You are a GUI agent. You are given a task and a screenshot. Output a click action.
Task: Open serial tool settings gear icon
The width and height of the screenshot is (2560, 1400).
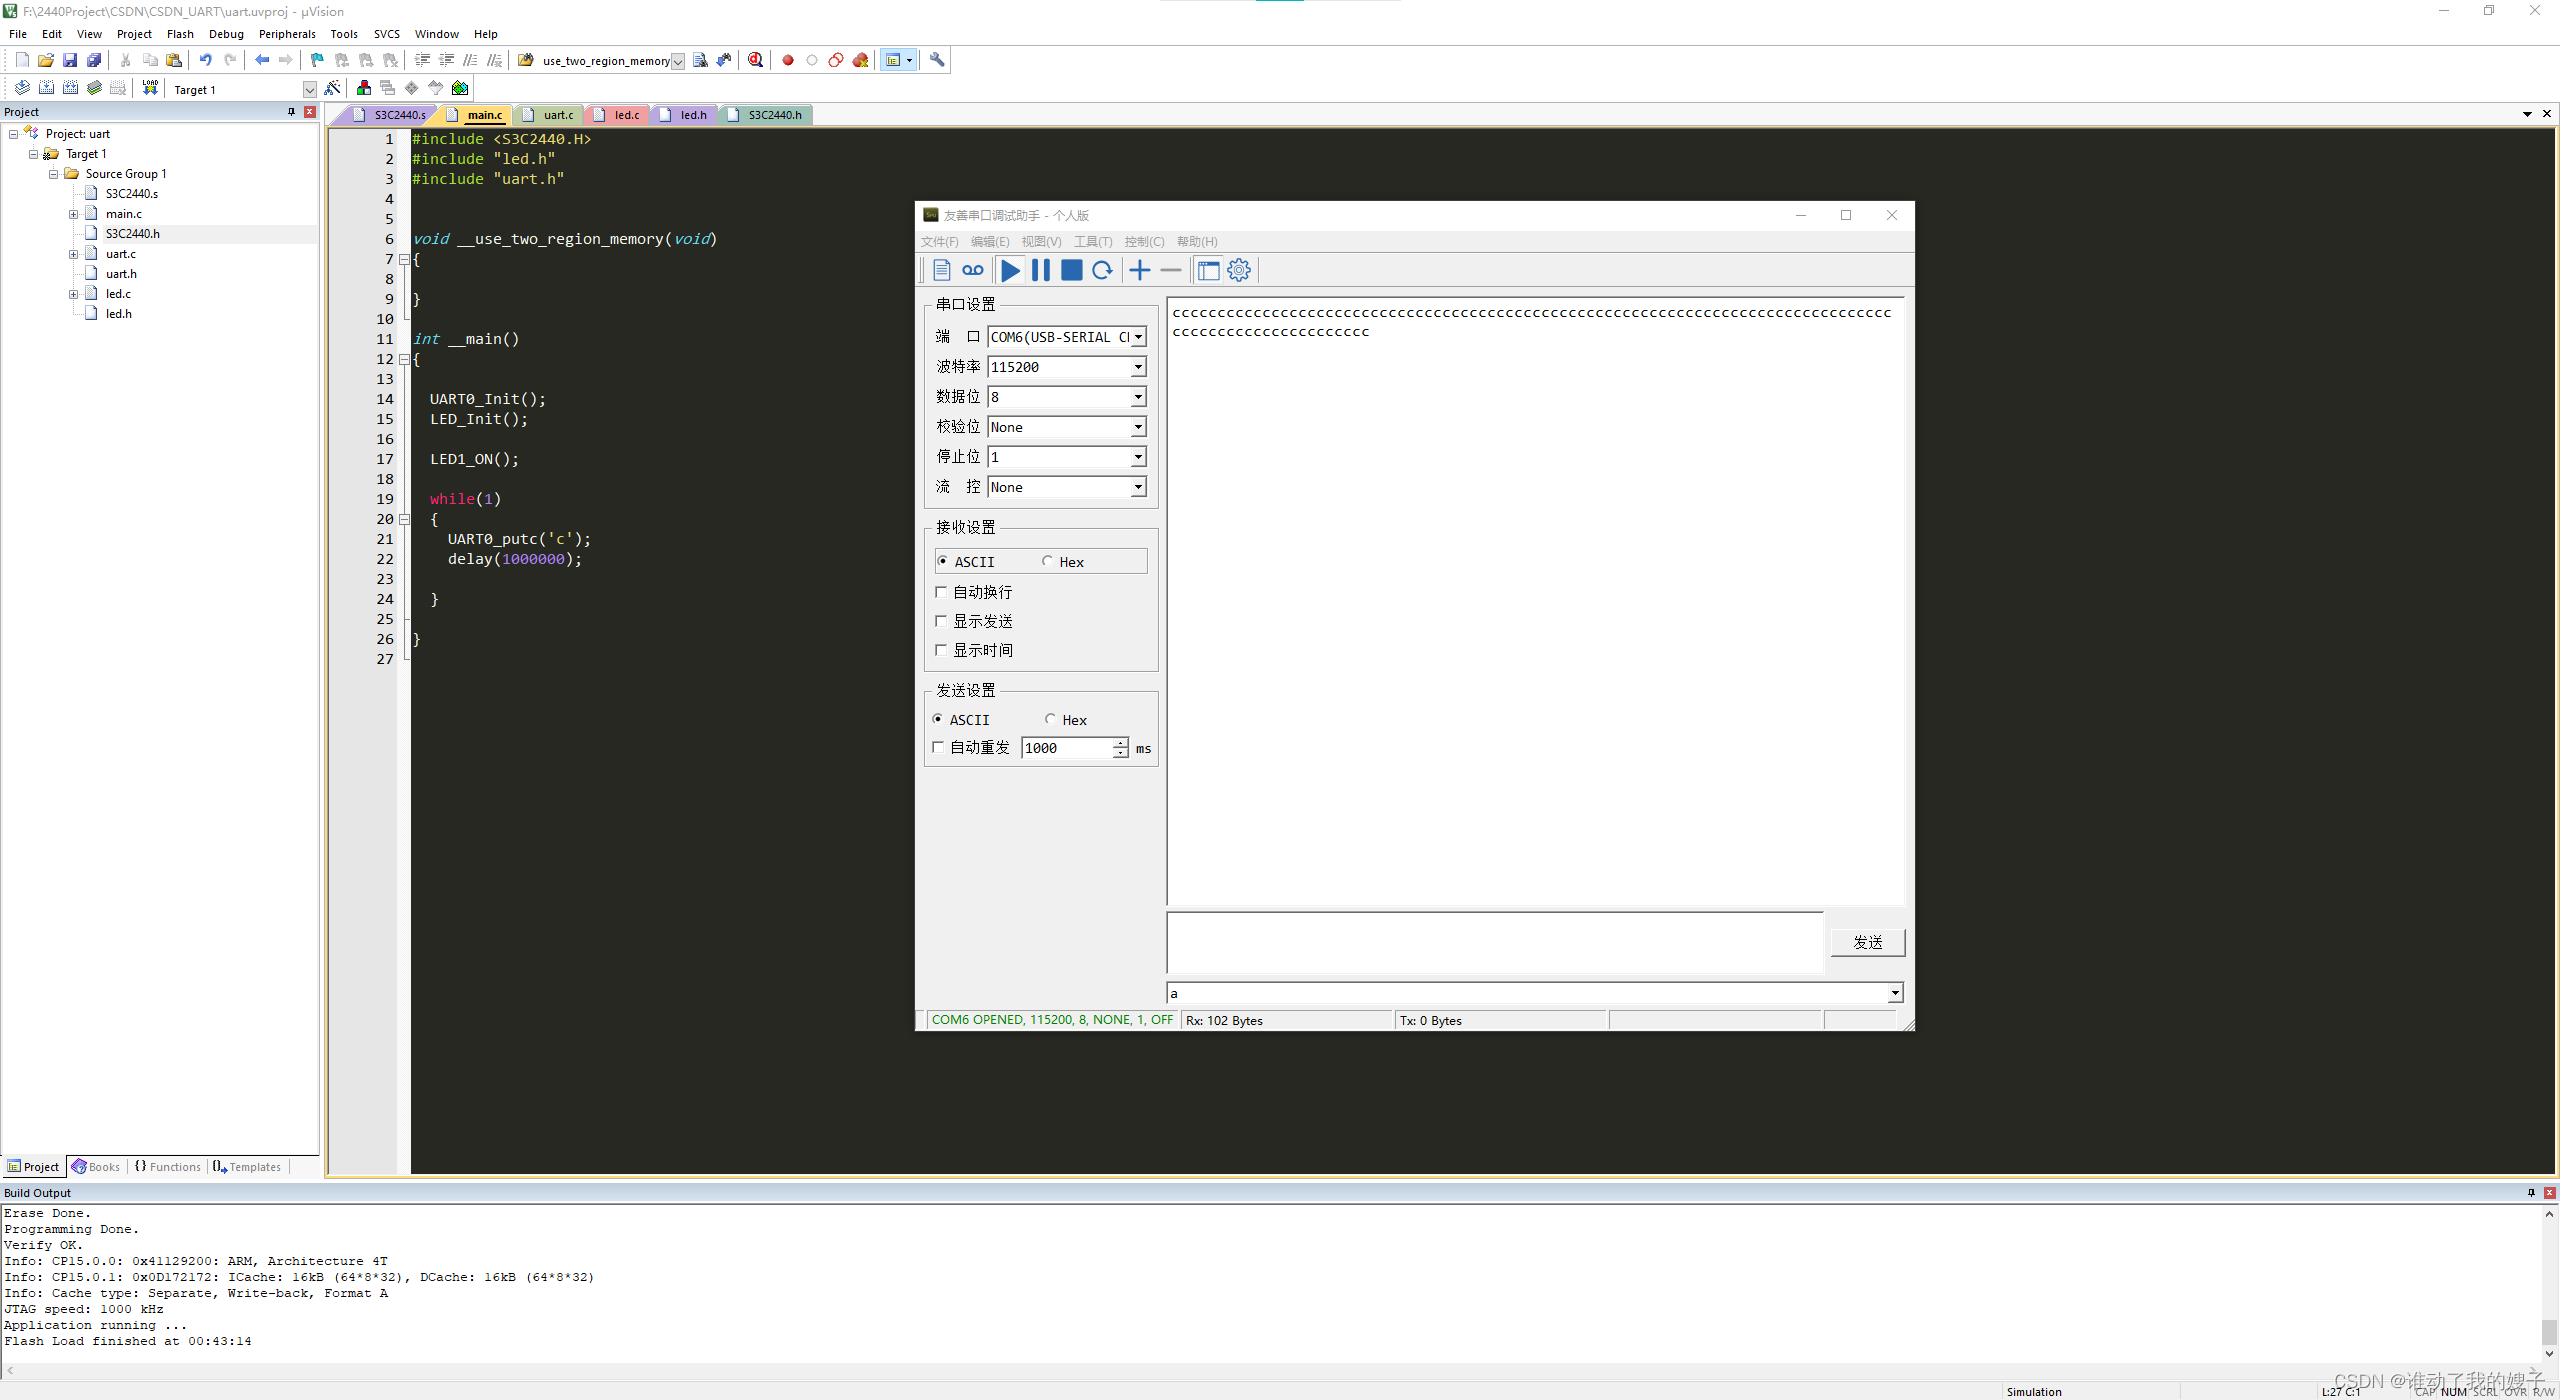[1239, 270]
